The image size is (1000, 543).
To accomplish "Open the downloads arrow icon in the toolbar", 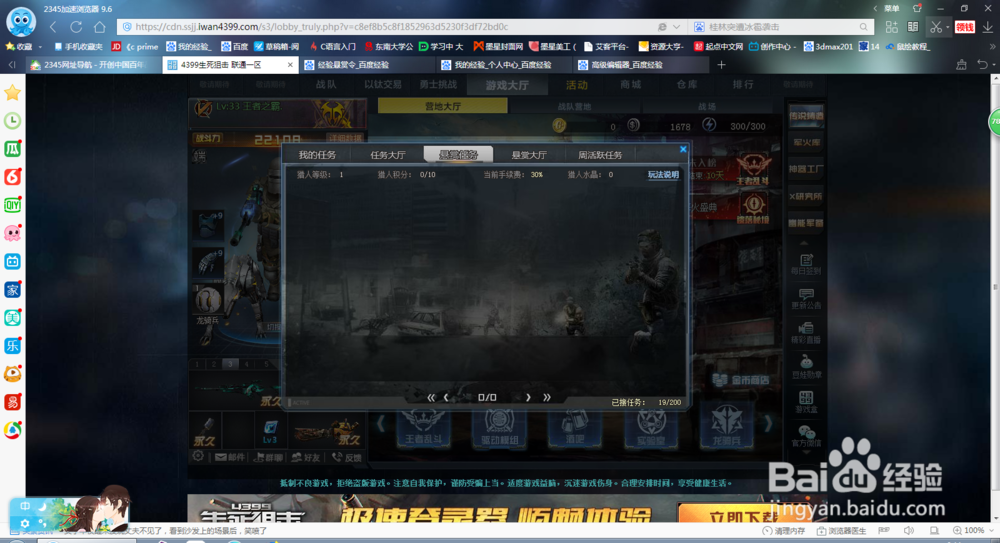I will [987, 27].
